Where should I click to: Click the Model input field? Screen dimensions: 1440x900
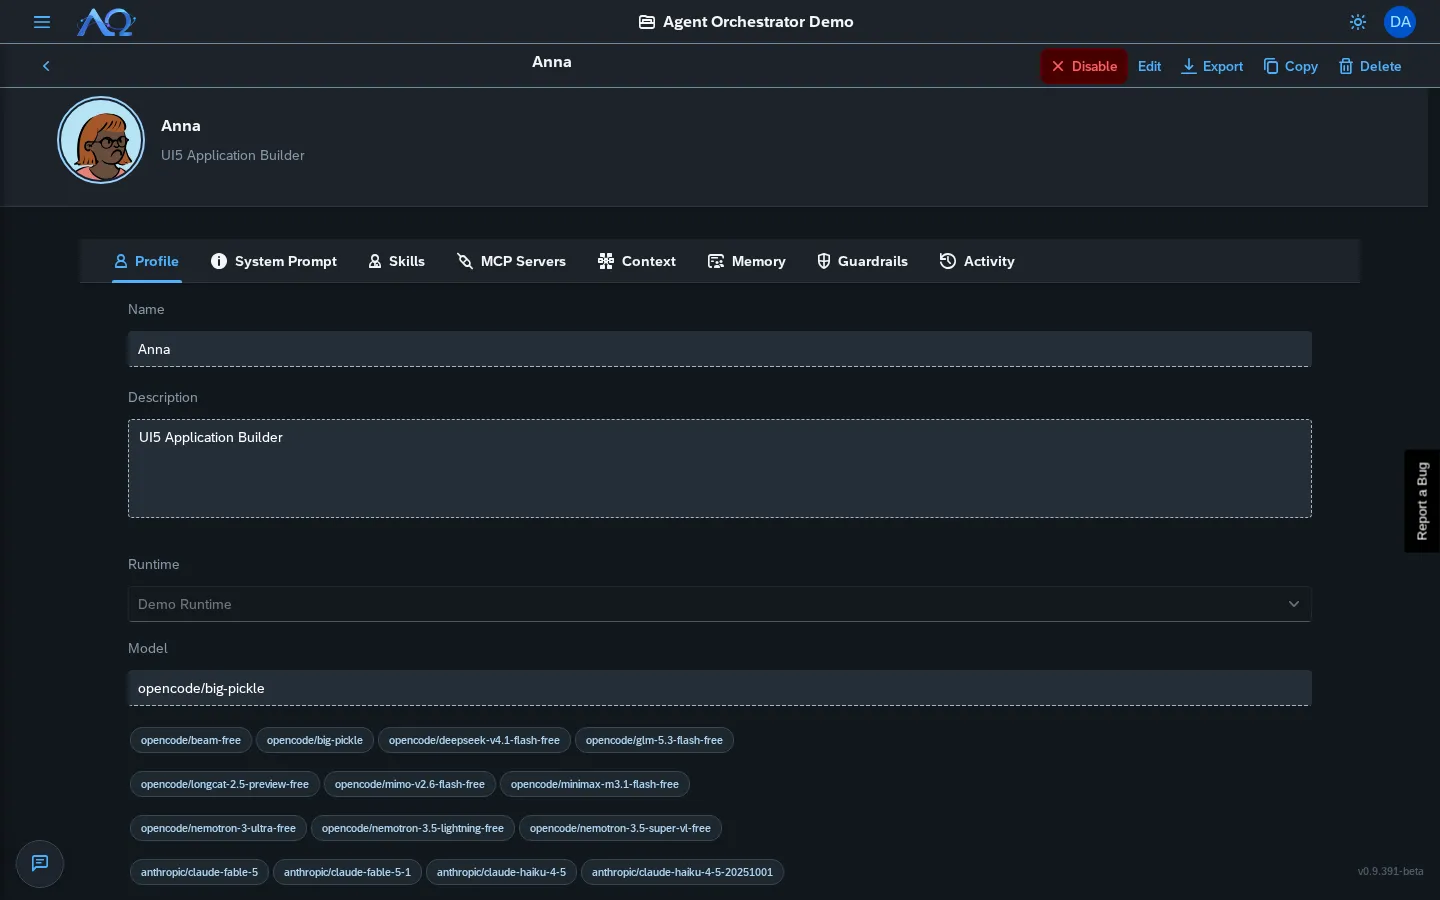coord(720,688)
